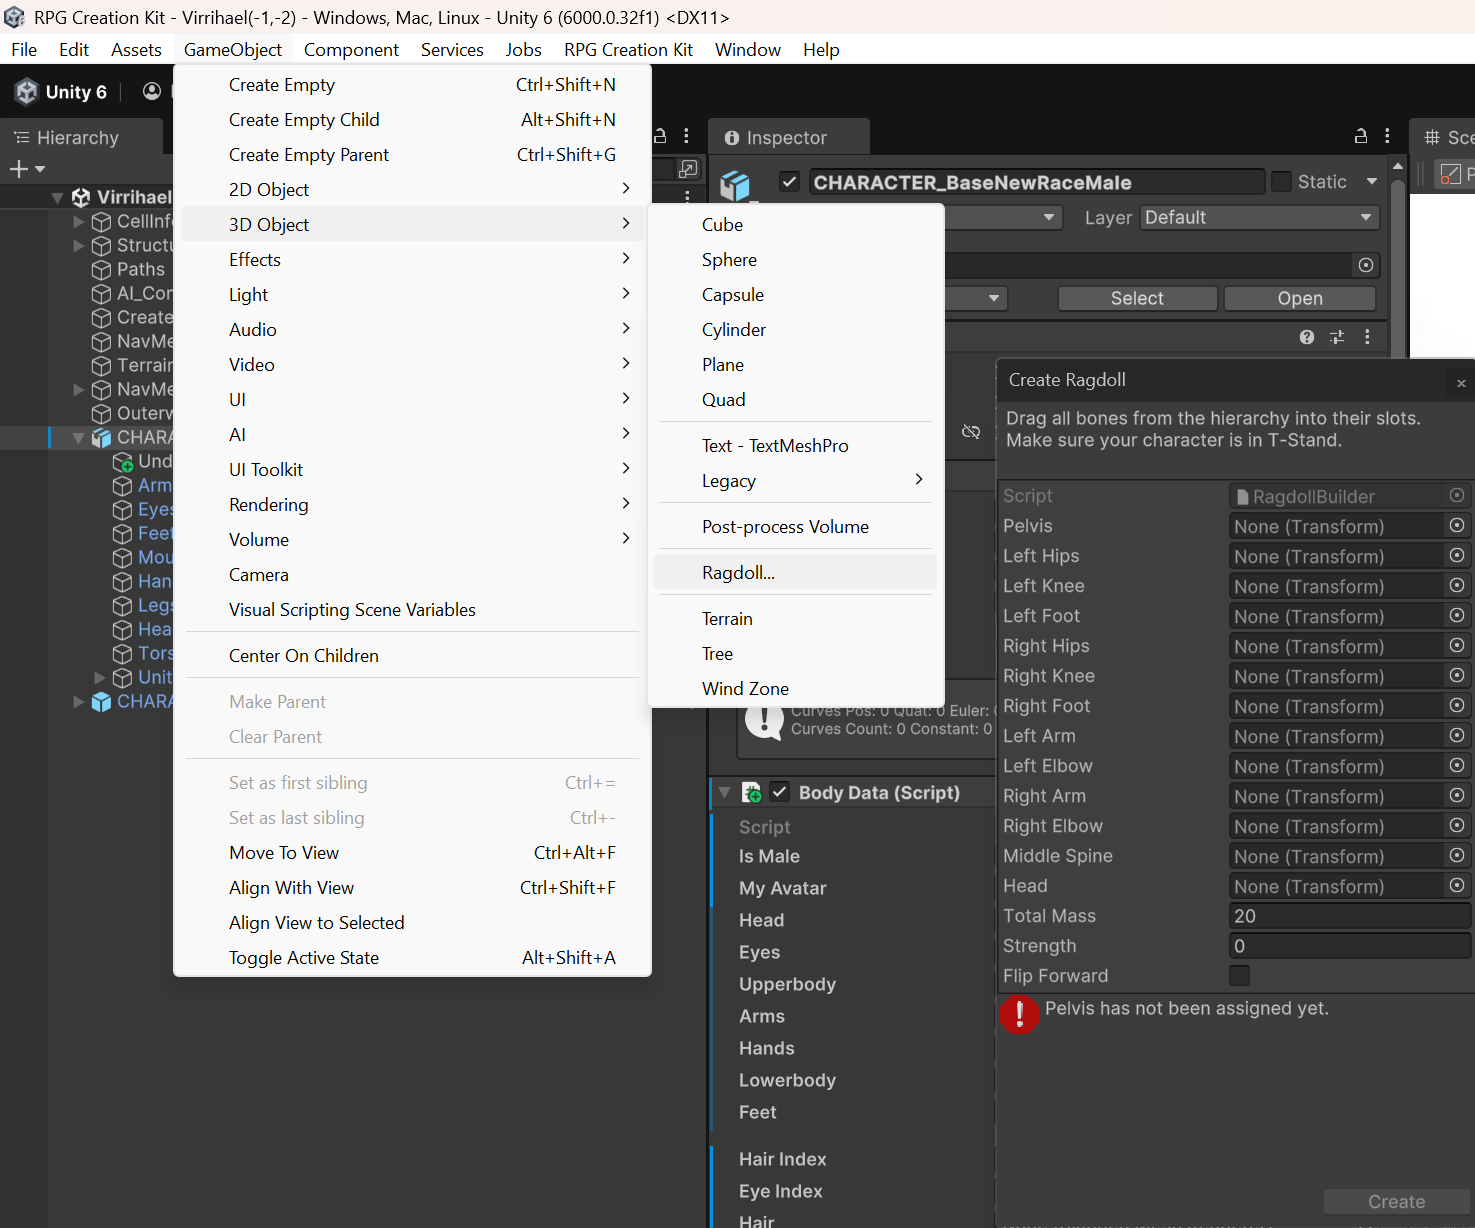
Task: Click the Head transform object picker circle
Action: tap(1457, 886)
